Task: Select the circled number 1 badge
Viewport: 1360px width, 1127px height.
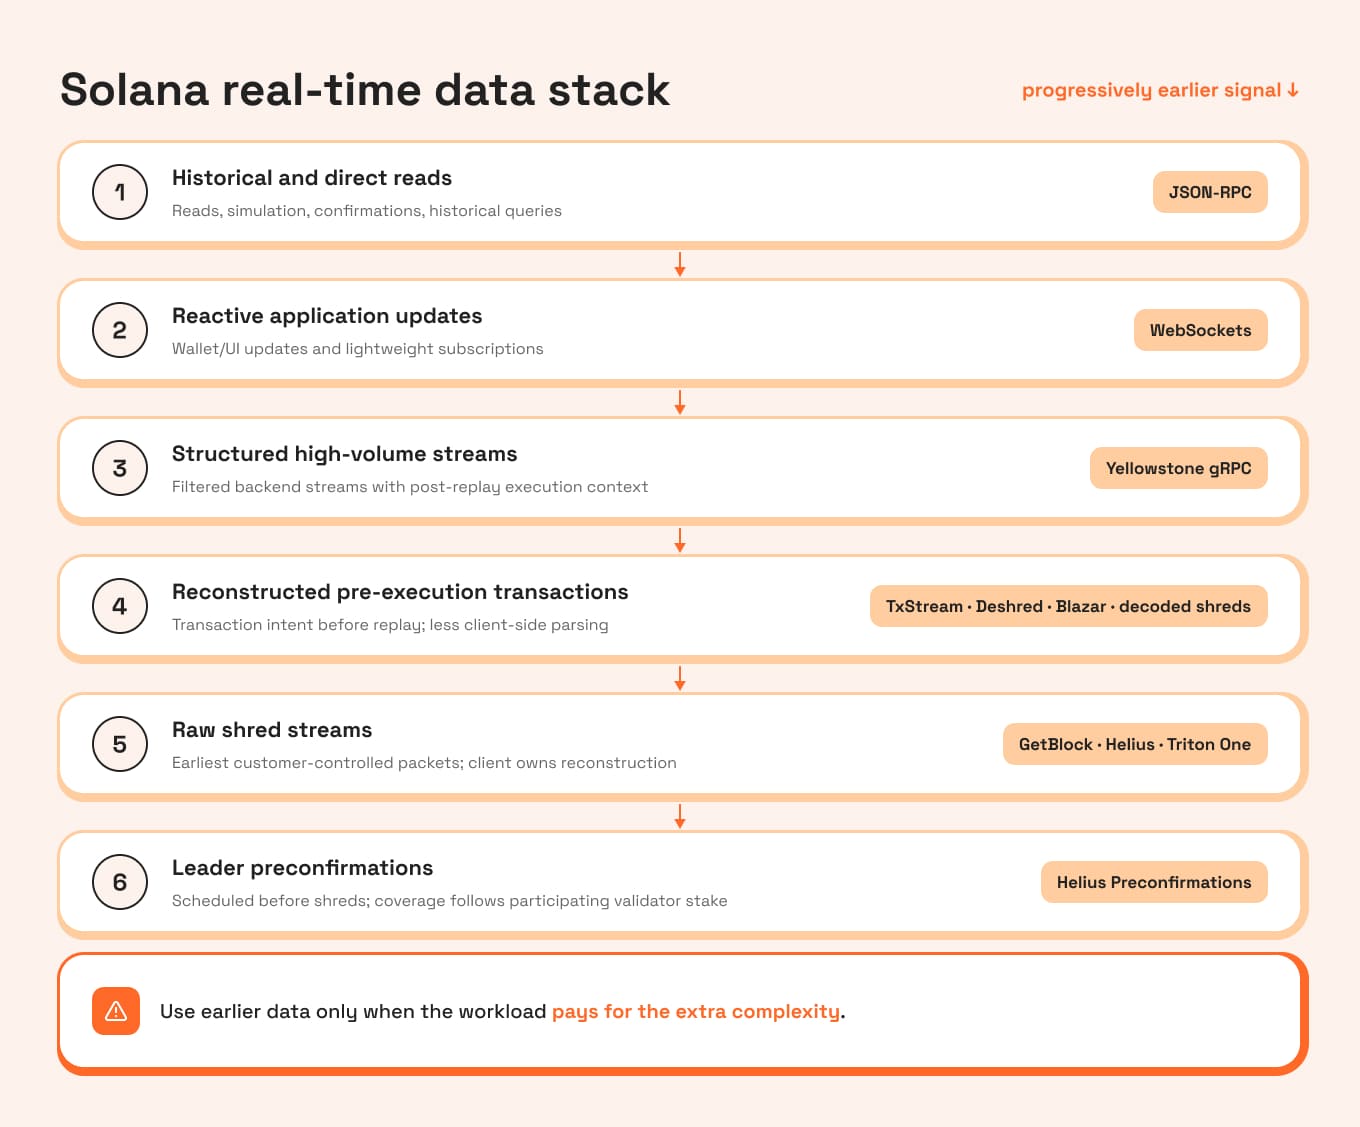Action: tap(120, 192)
